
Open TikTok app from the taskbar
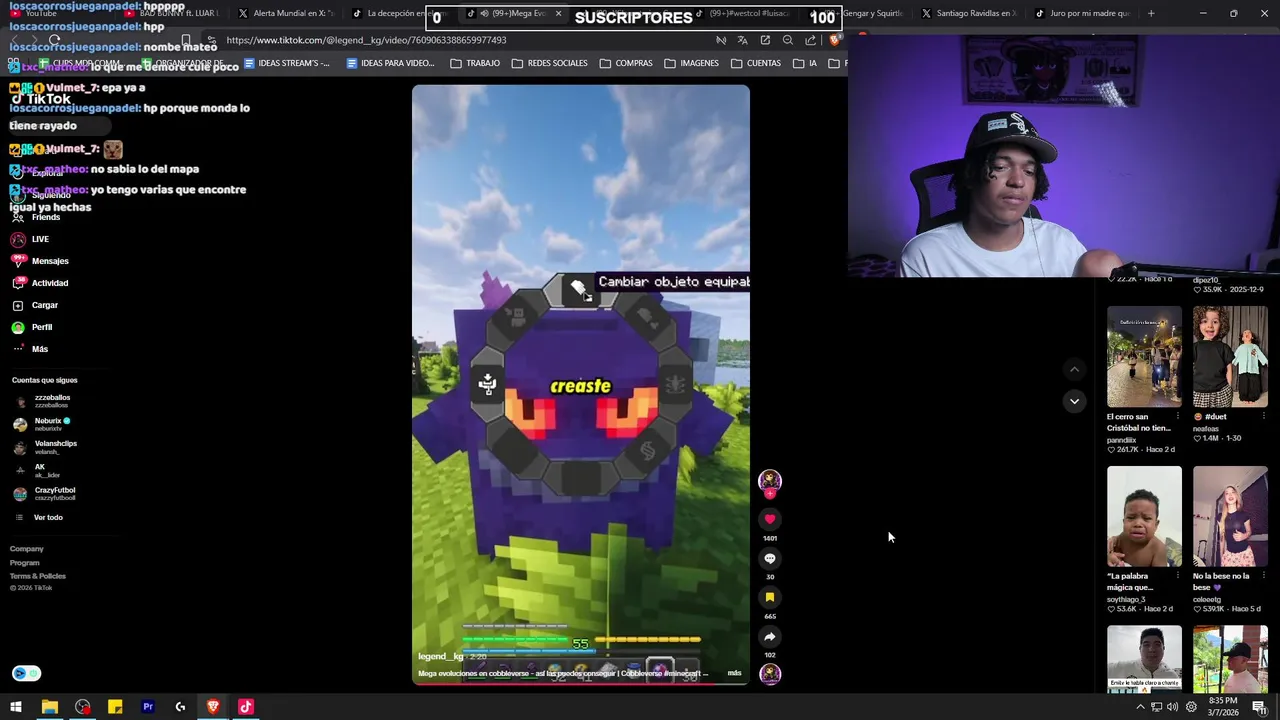coord(246,707)
